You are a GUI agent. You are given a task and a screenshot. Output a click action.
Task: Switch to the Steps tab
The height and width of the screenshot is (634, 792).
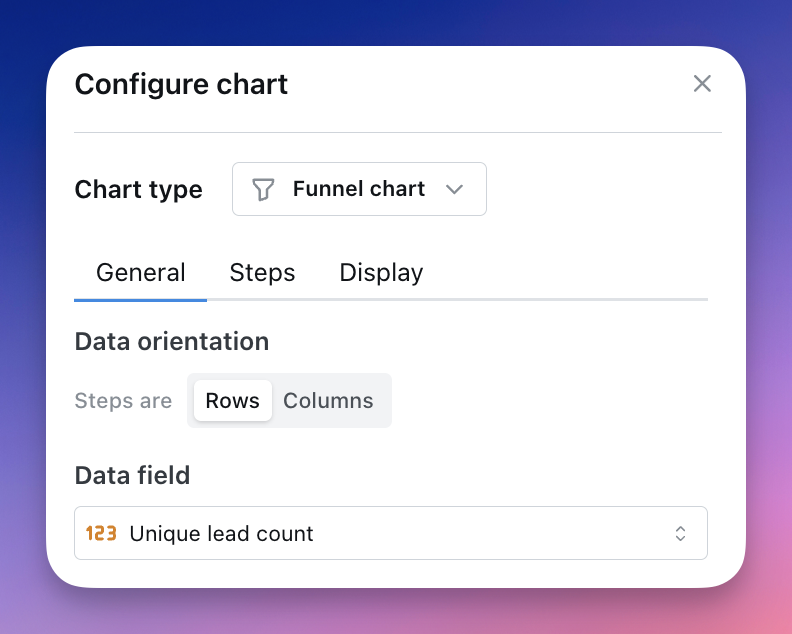(262, 272)
